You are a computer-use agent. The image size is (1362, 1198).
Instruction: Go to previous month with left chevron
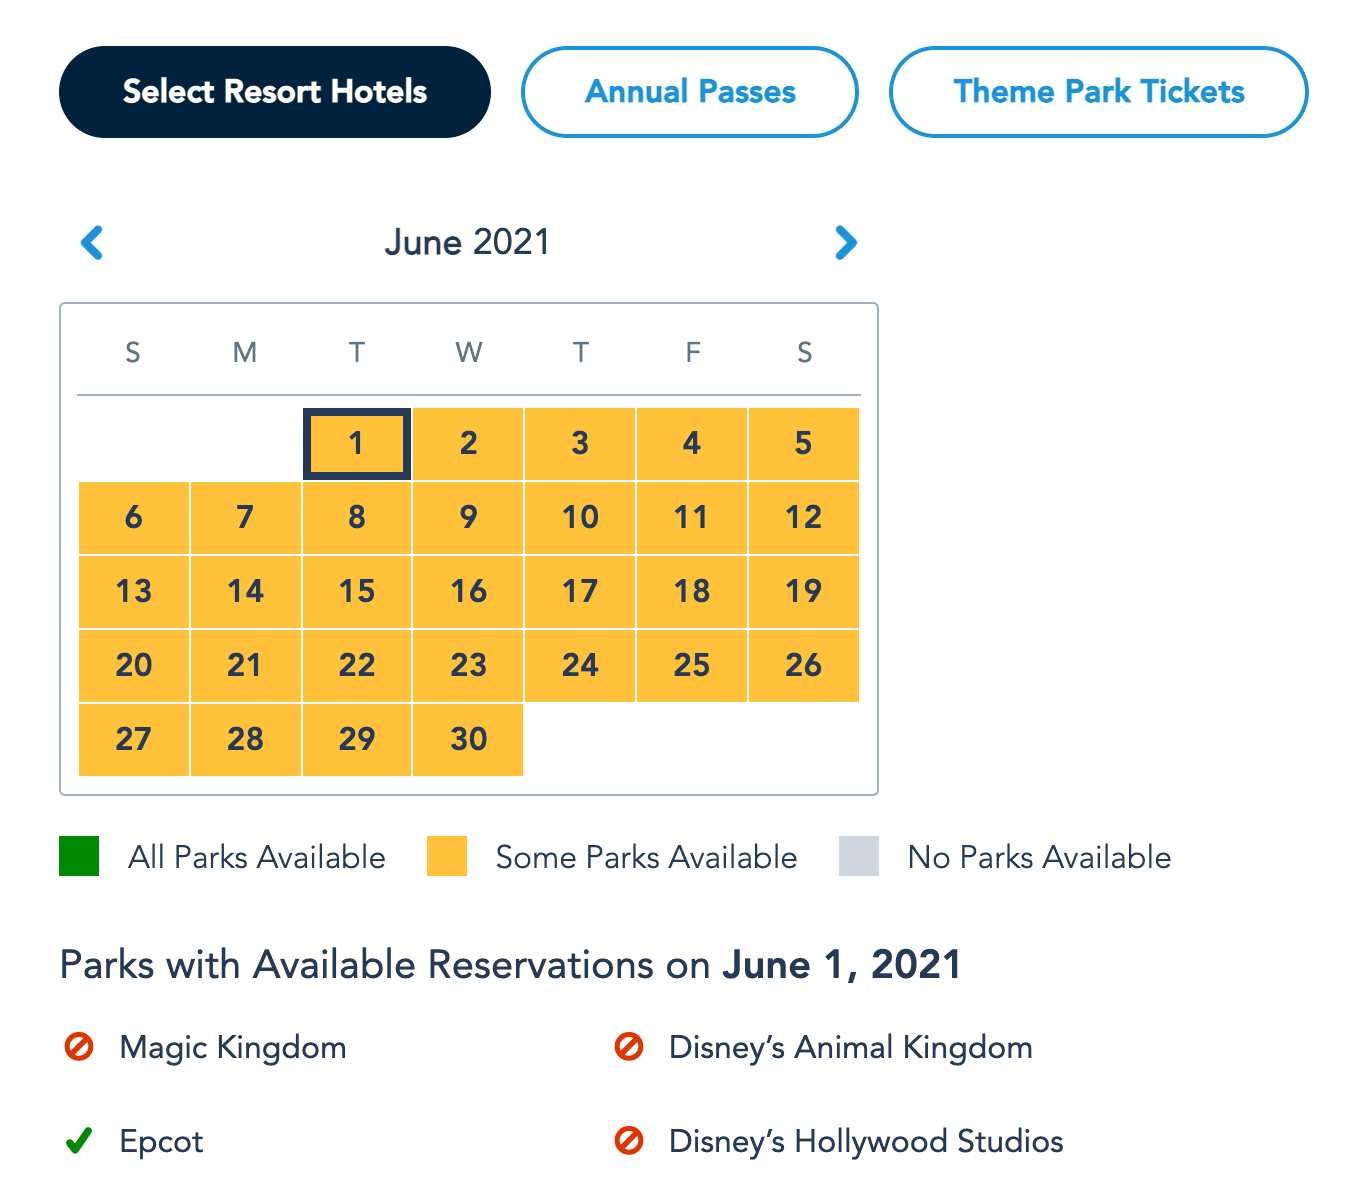[x=92, y=243]
